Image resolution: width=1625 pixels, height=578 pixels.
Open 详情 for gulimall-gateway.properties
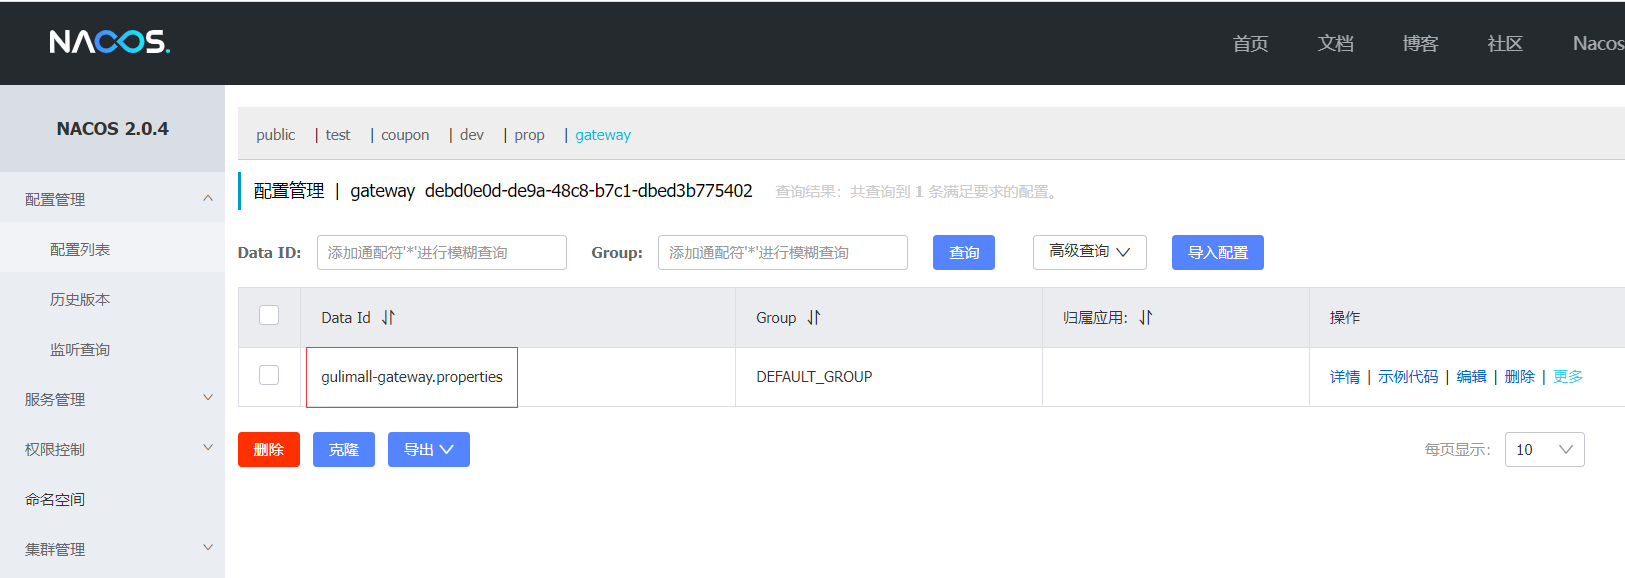click(1345, 376)
